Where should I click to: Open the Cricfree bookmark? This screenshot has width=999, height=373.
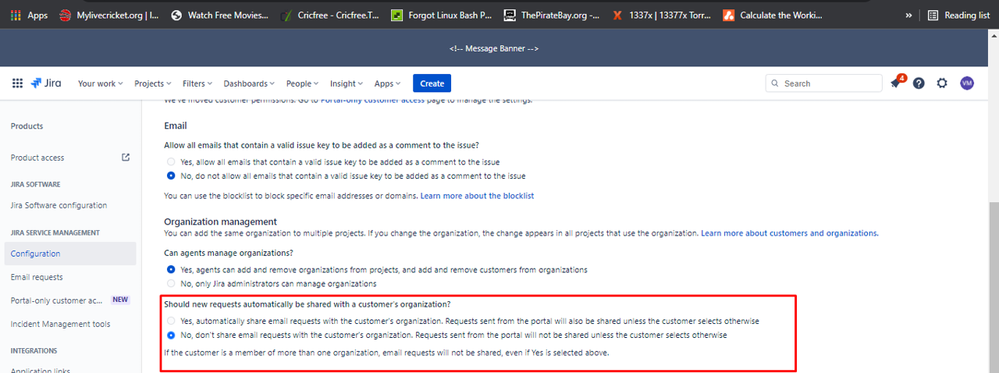pyautogui.click(x=330, y=15)
